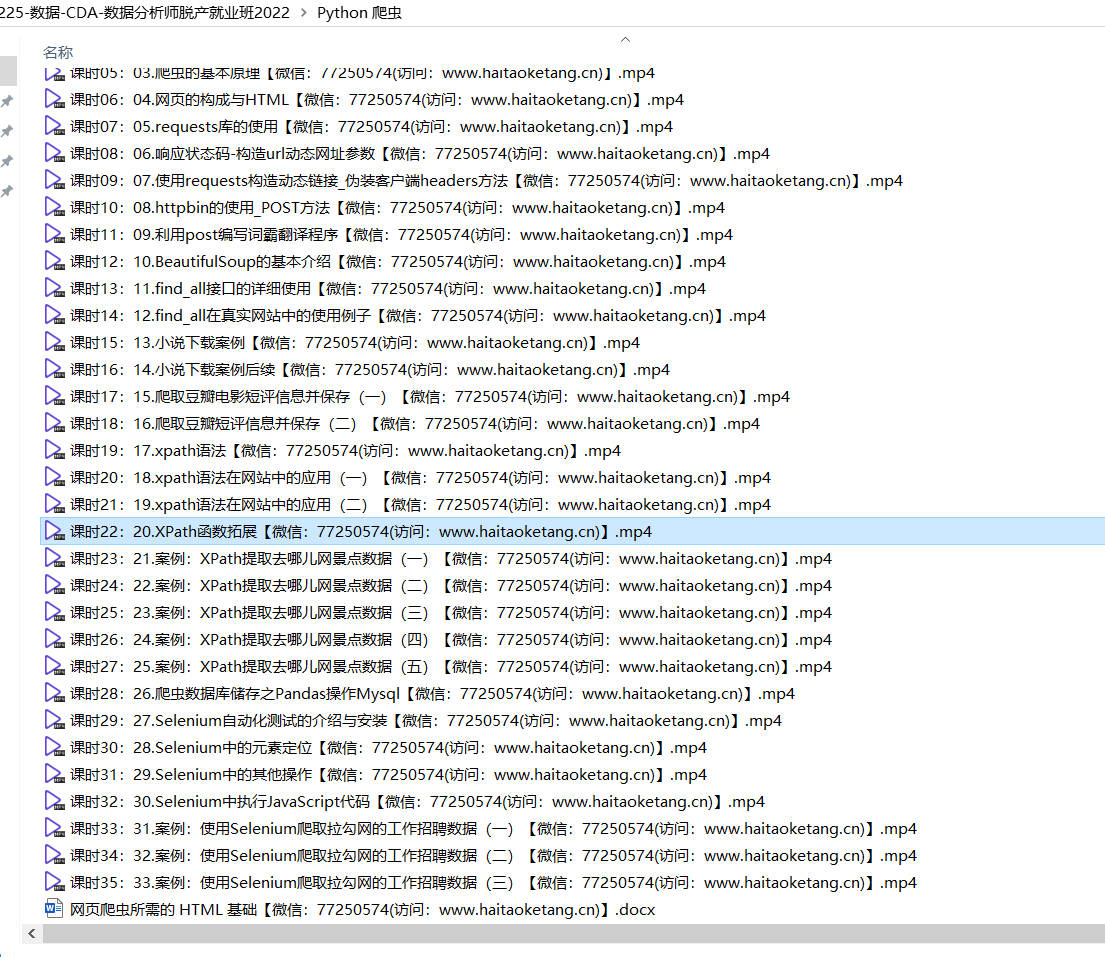Click the horizontal scrollbar track

[x=574, y=934]
